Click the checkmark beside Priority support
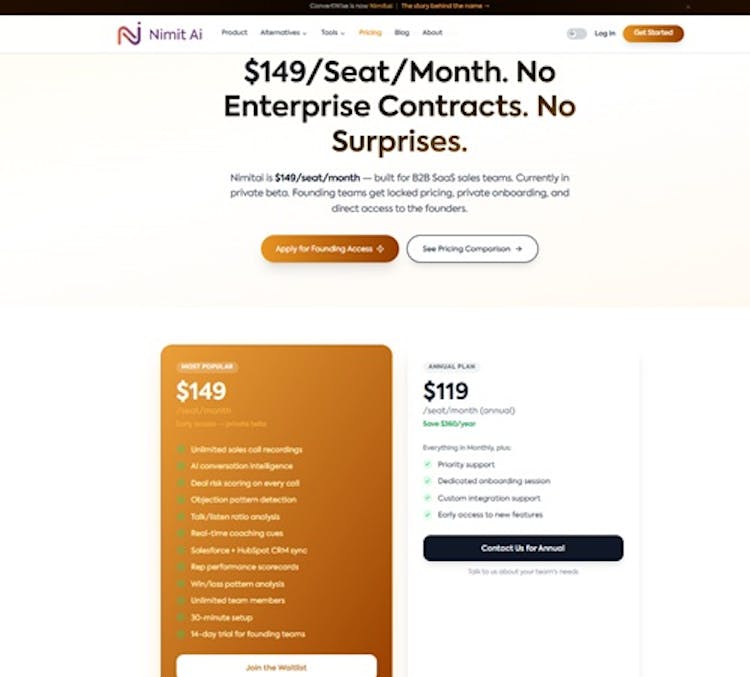The width and height of the screenshot is (750, 677). (427, 464)
